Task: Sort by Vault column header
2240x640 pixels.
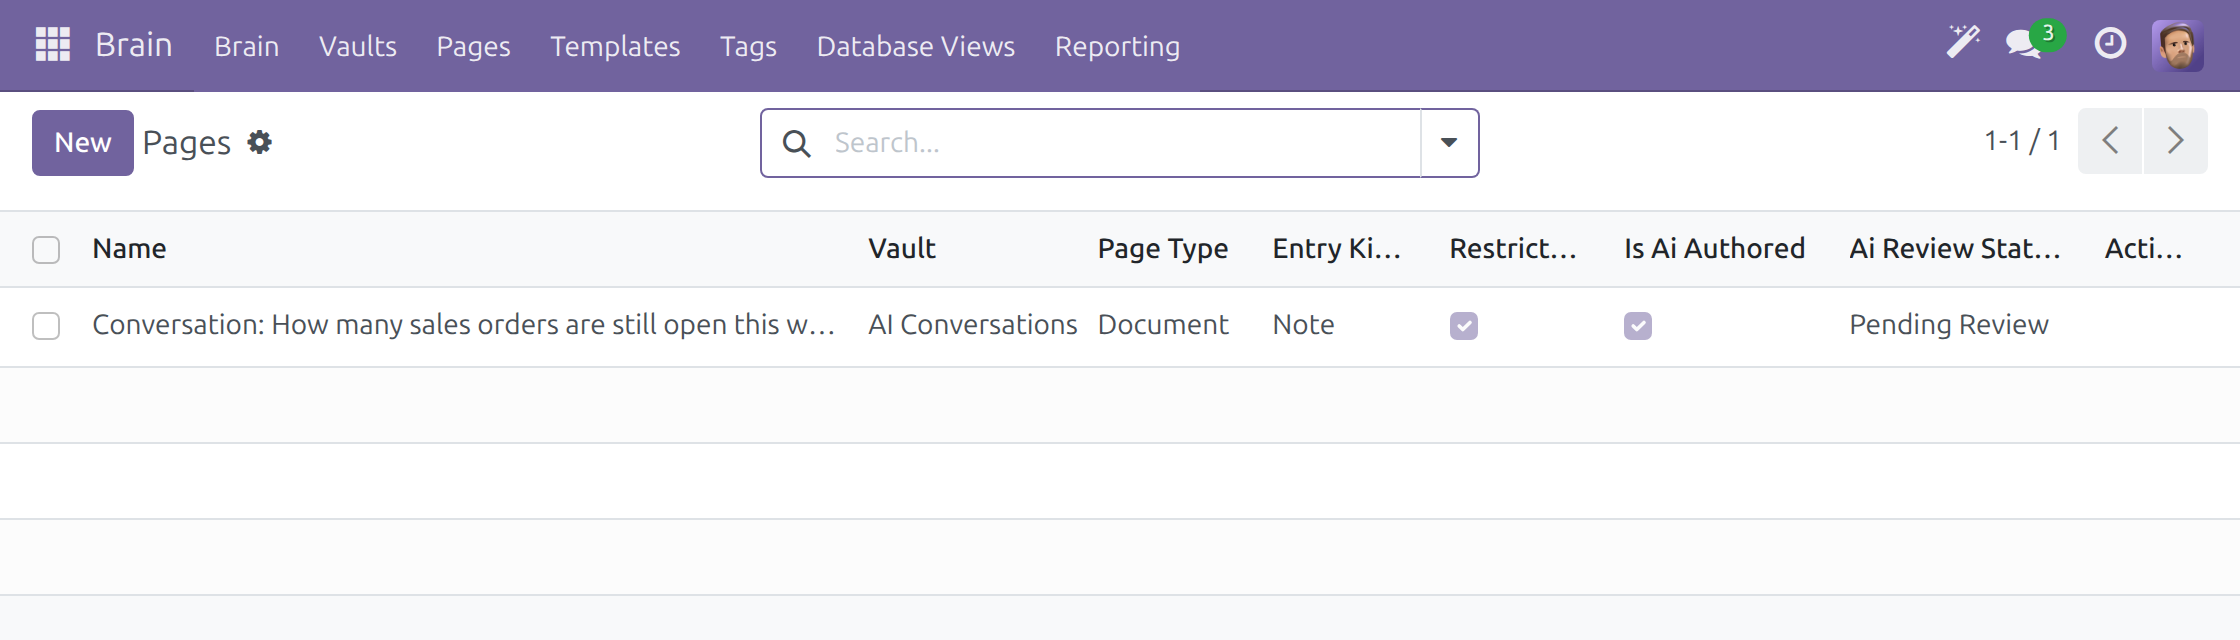Action: [902, 249]
